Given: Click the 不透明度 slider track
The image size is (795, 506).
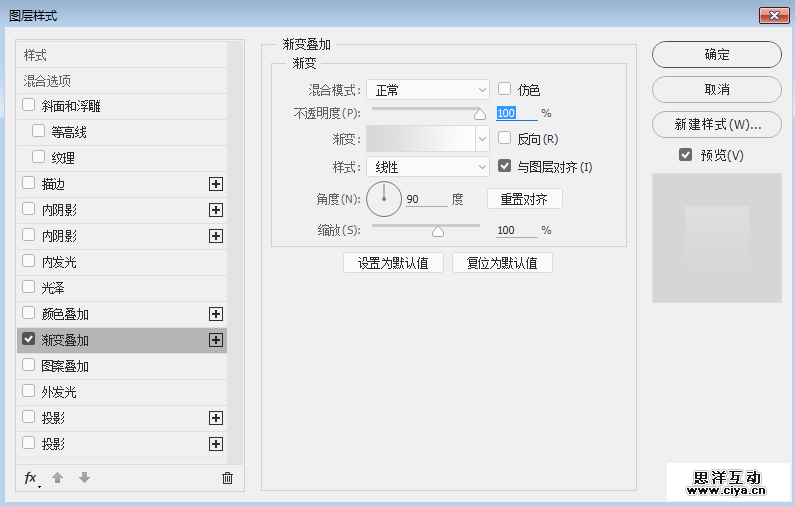Looking at the screenshot, I should [x=425, y=109].
